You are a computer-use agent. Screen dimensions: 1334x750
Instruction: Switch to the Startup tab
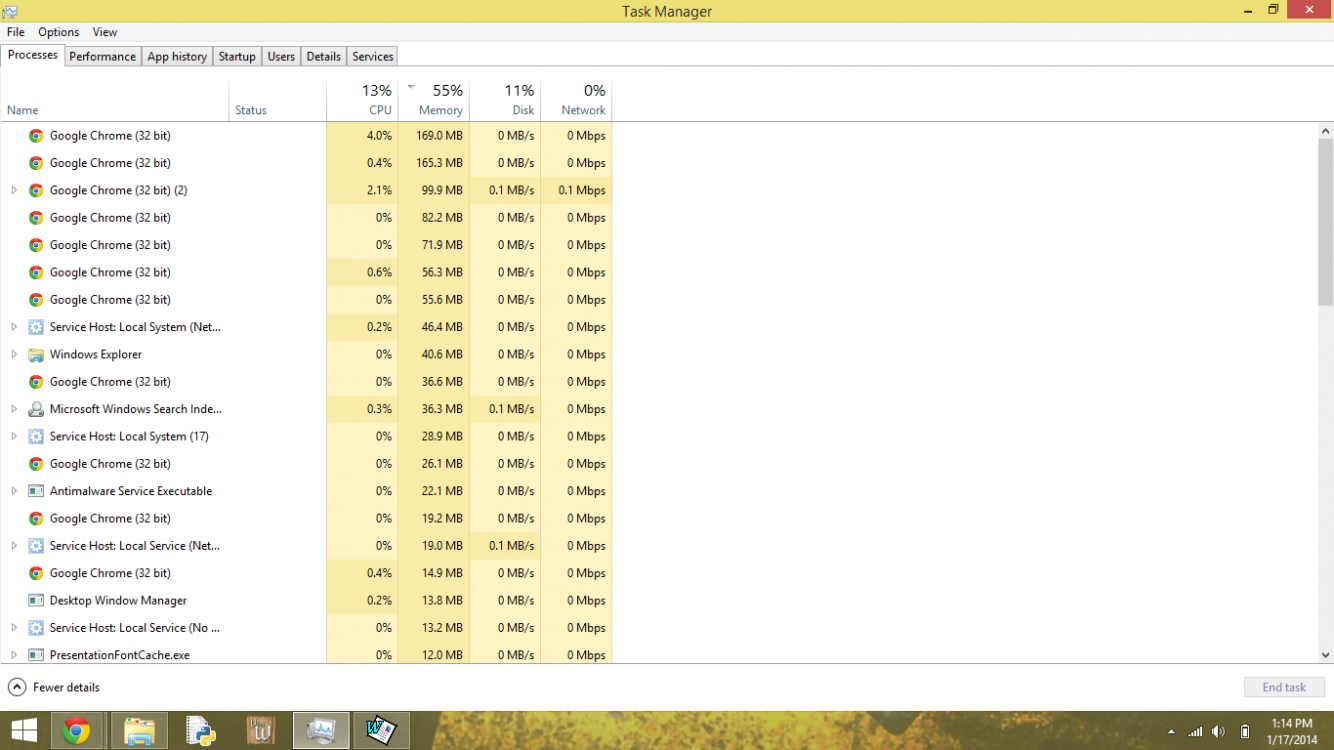[237, 57]
